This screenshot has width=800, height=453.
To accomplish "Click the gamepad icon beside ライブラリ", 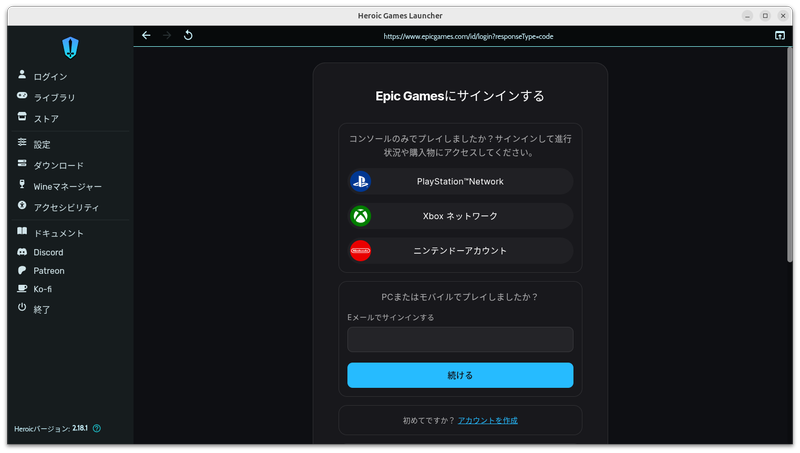I will tap(22, 95).
